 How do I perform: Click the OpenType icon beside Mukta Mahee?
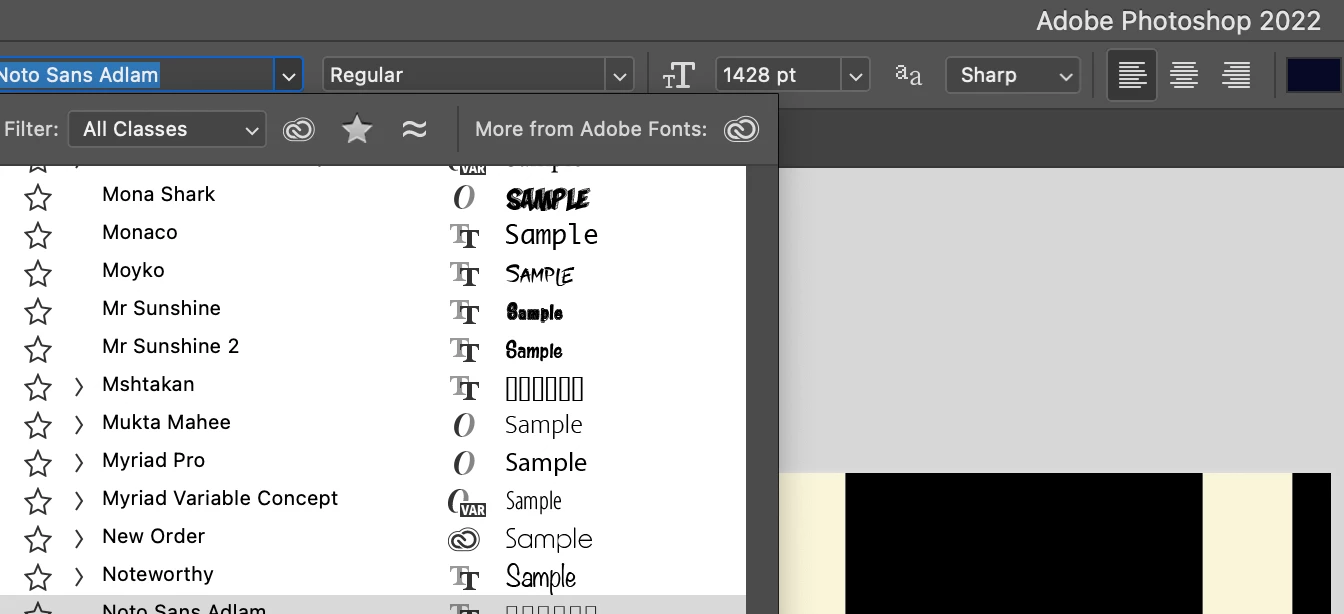click(464, 426)
